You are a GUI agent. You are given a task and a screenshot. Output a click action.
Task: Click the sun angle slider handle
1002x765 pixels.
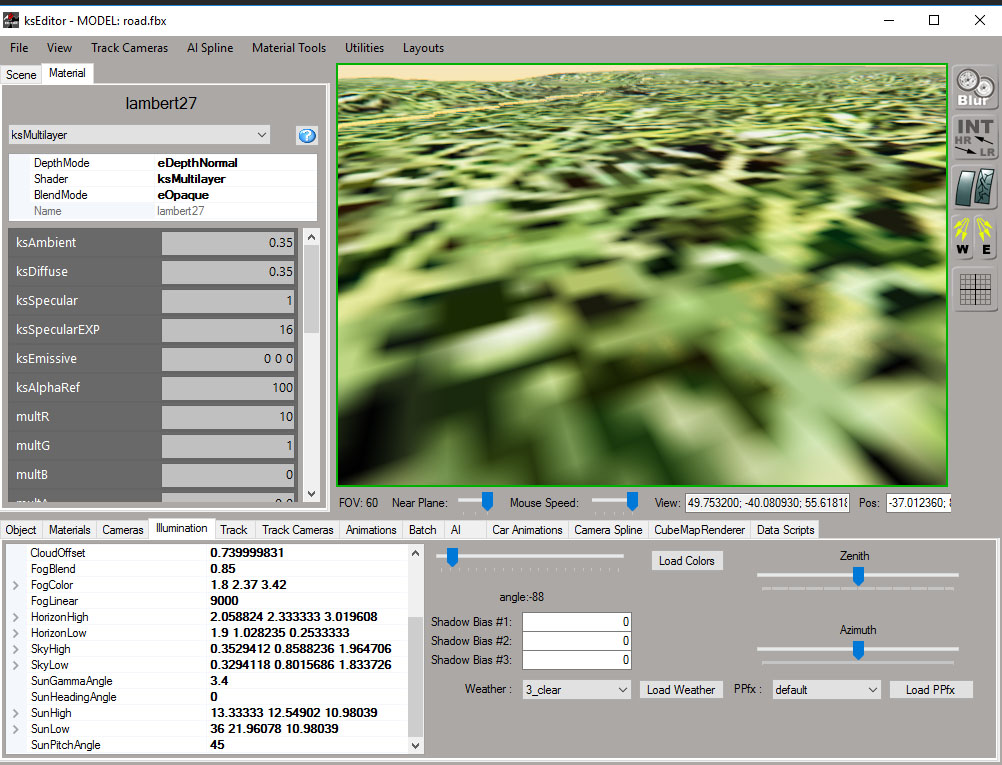click(x=452, y=557)
